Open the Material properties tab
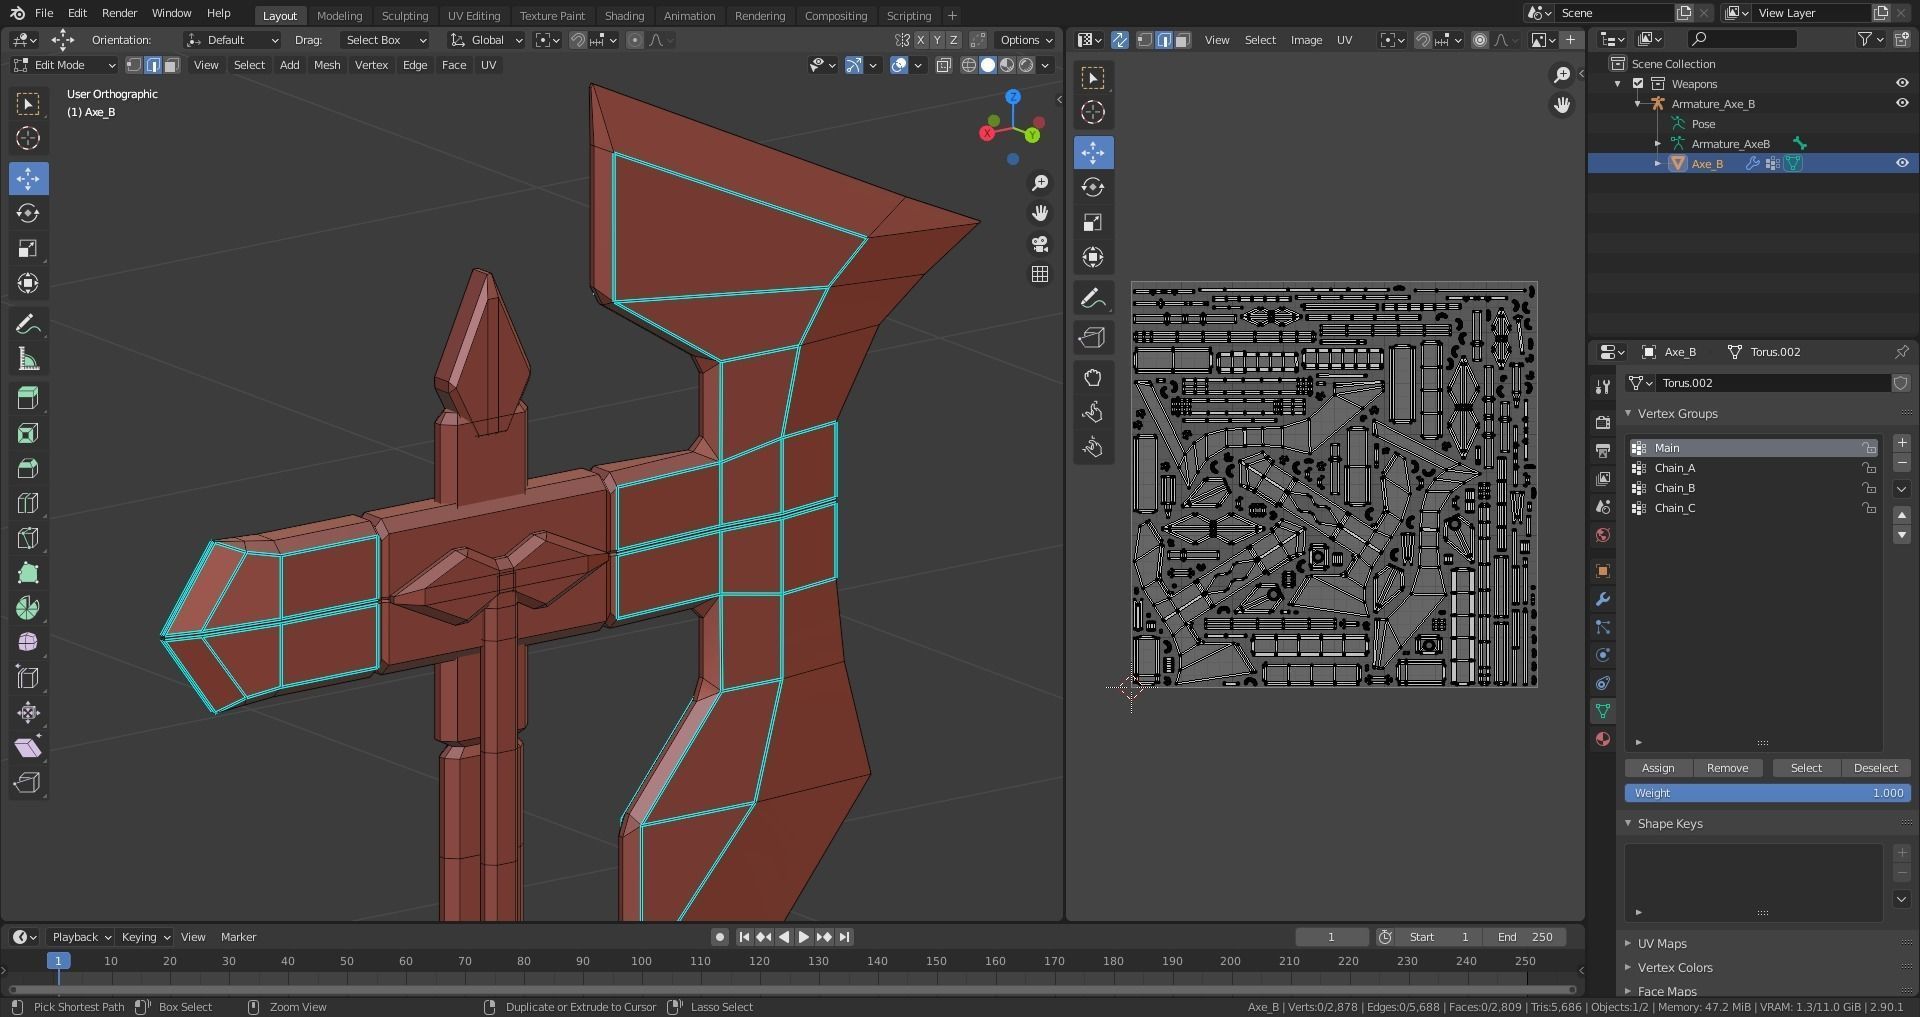Viewport: 1920px width, 1017px height. coord(1603,739)
